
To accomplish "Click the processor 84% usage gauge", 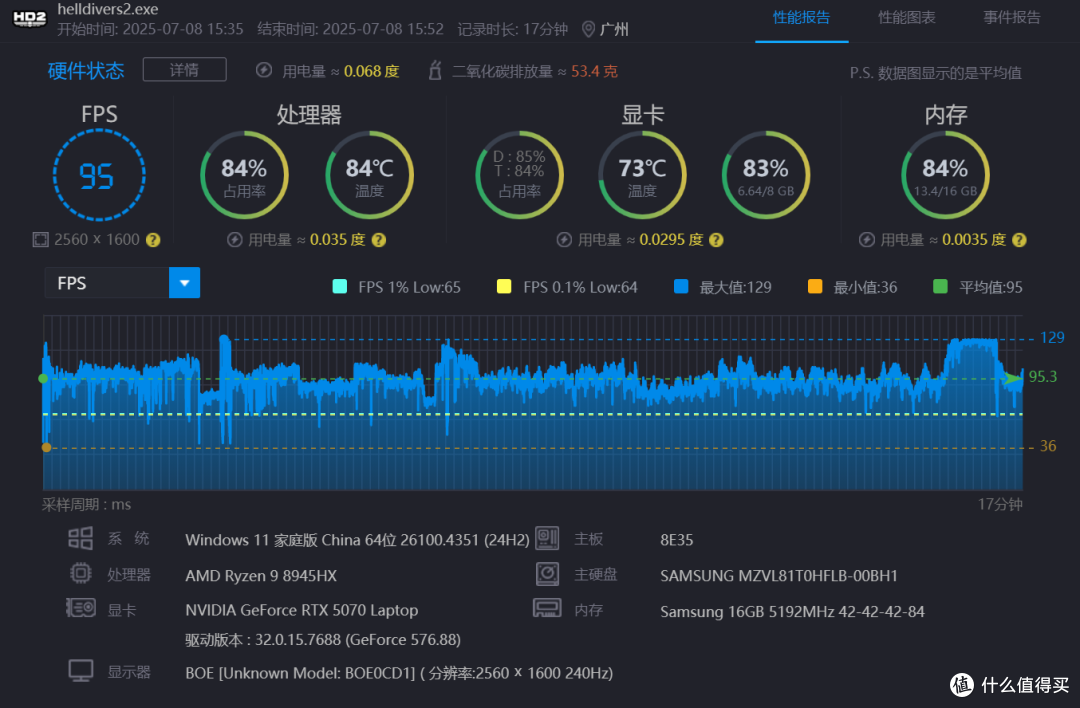I will (x=245, y=175).
